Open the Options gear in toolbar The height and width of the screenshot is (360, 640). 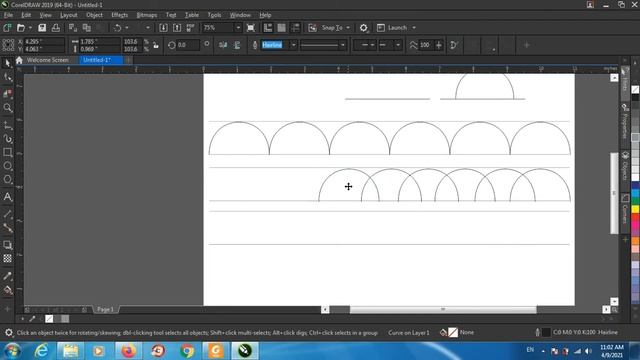(363, 28)
